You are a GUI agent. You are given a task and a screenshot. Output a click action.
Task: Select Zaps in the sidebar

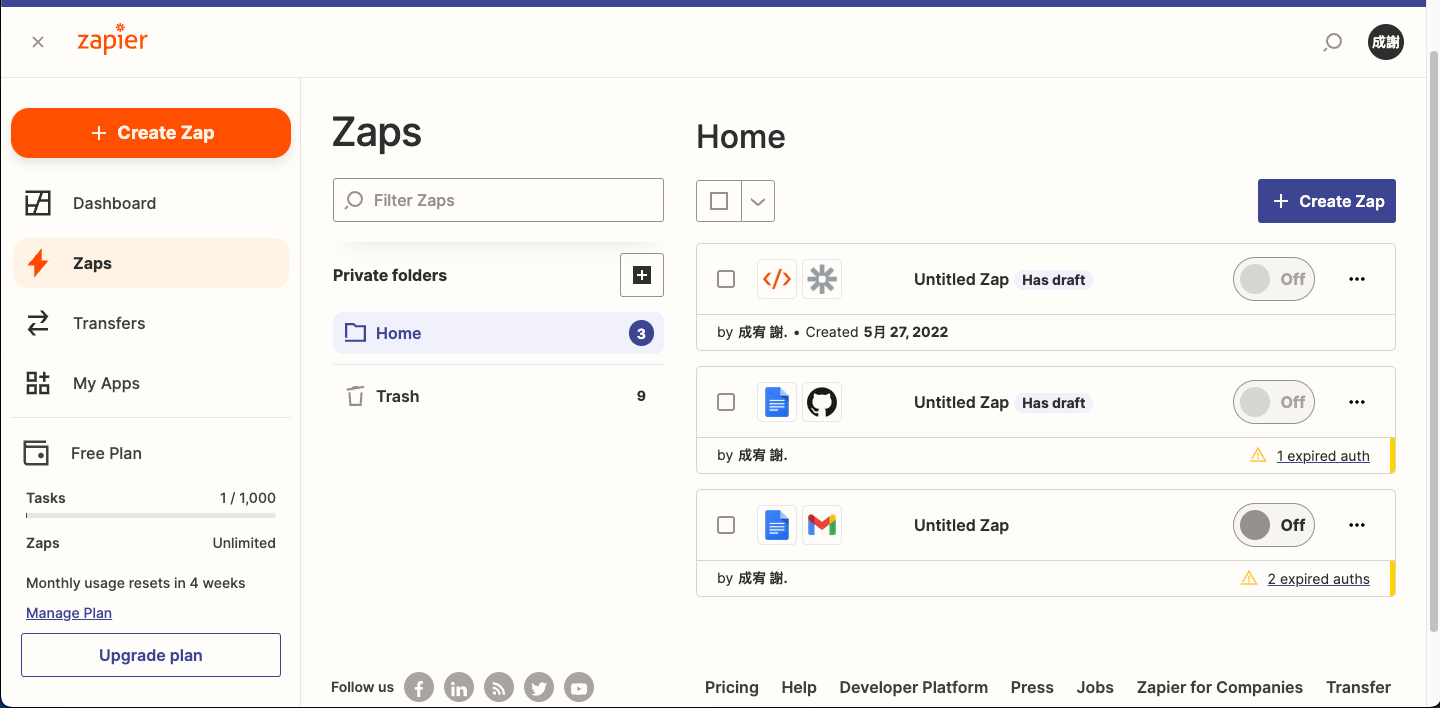pyautogui.click(x=151, y=263)
